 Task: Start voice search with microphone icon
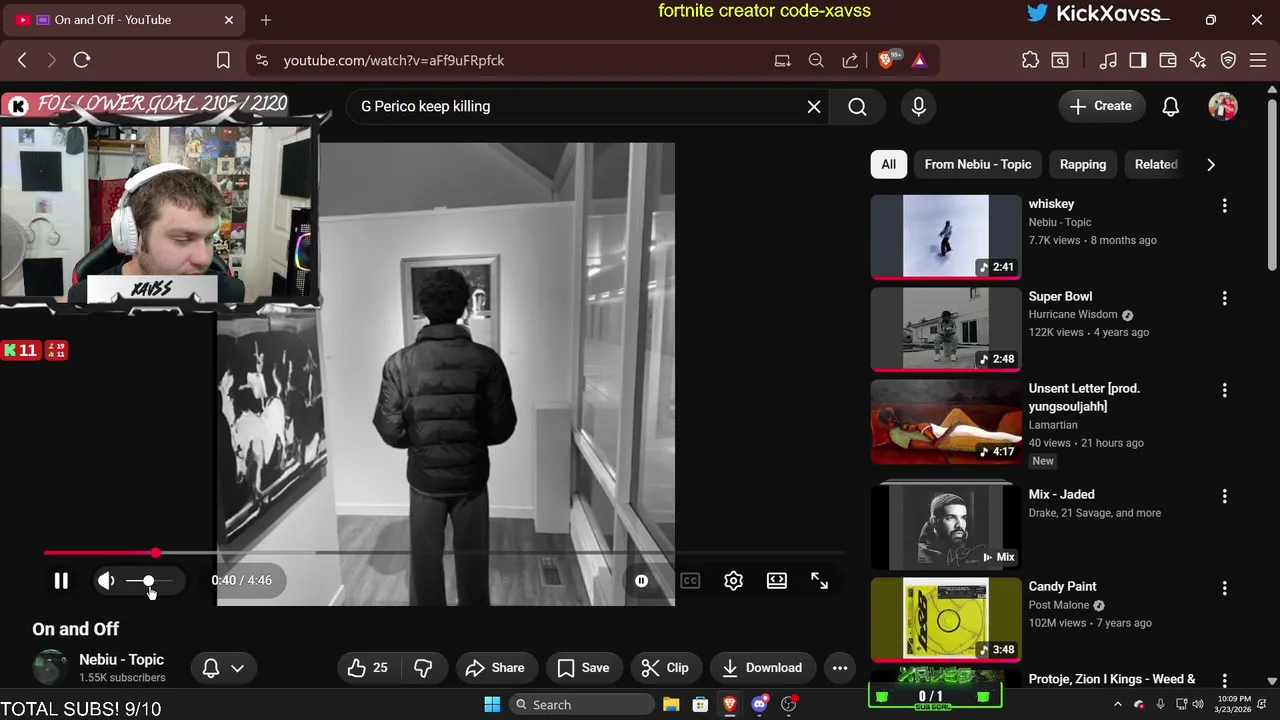click(919, 106)
